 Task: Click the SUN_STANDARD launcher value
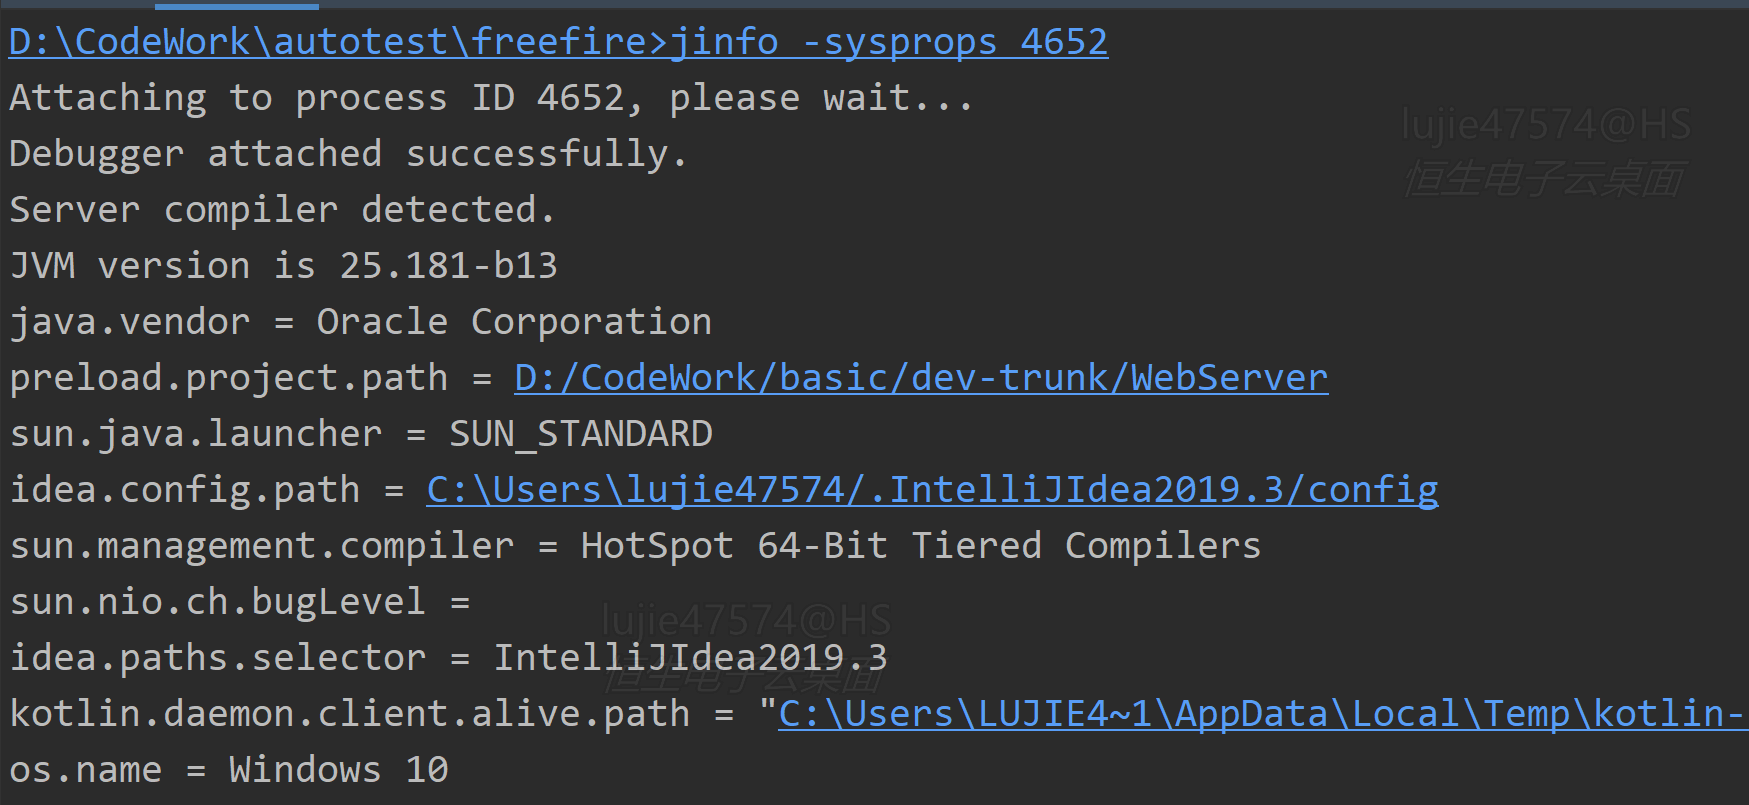580,434
